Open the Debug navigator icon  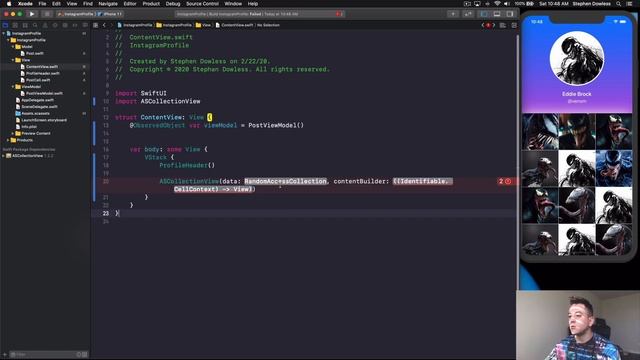(x=65, y=25)
